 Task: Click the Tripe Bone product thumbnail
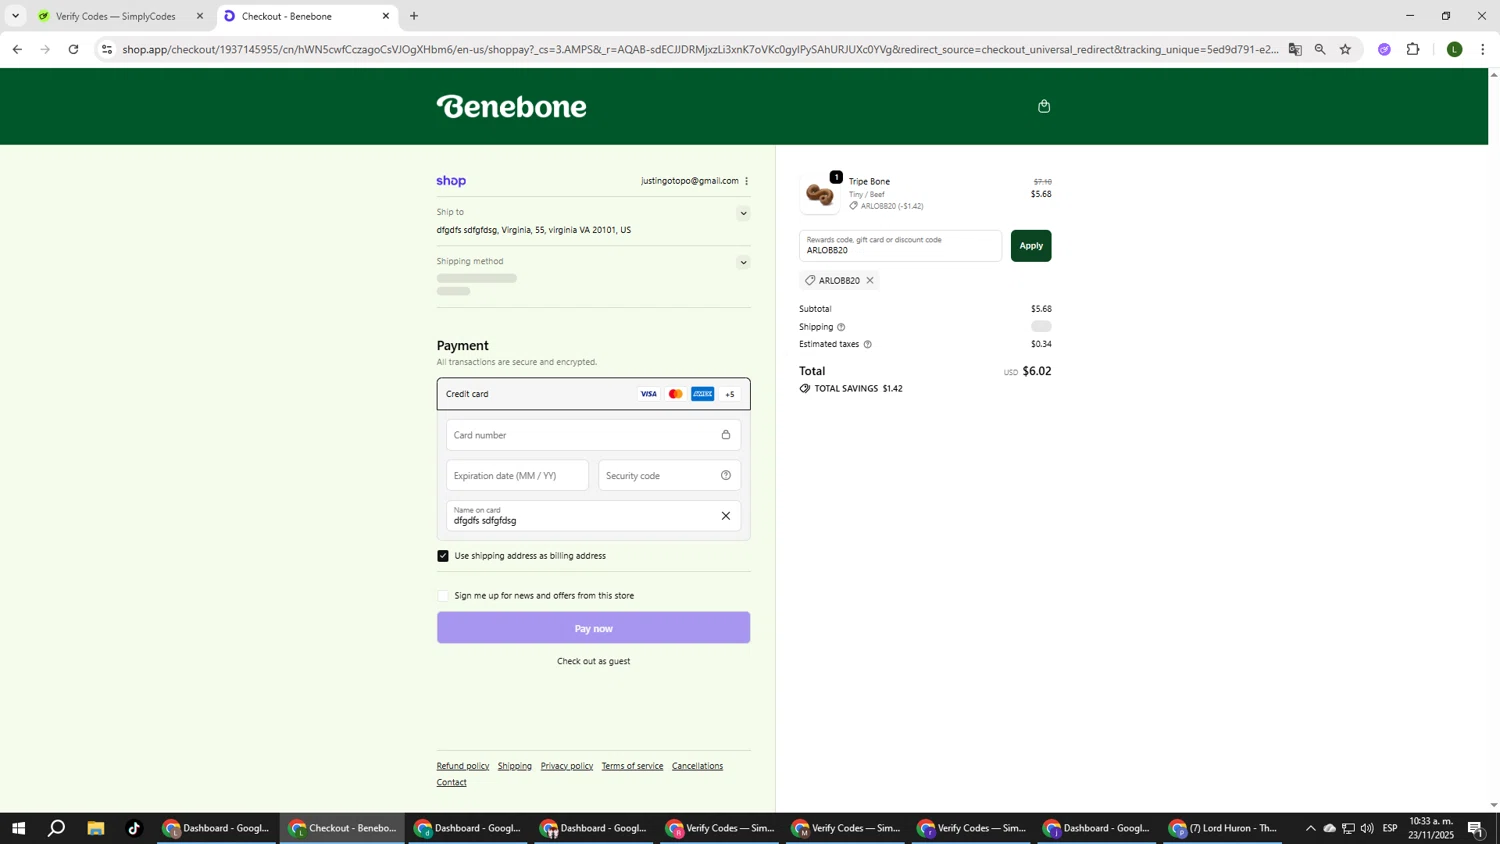point(821,194)
